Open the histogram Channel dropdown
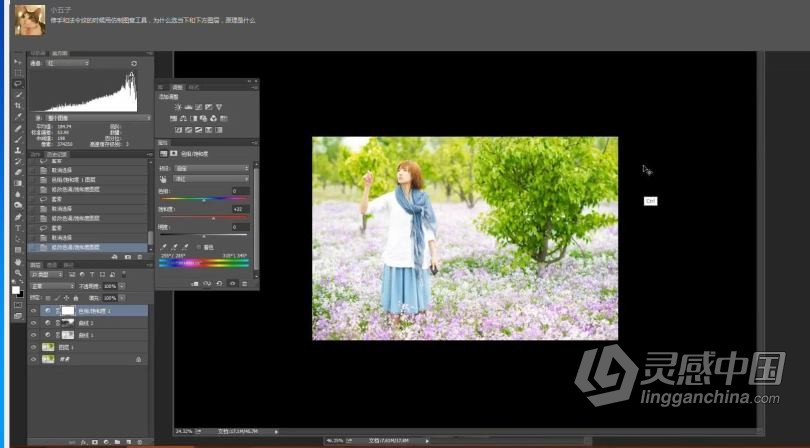 click(x=68, y=63)
